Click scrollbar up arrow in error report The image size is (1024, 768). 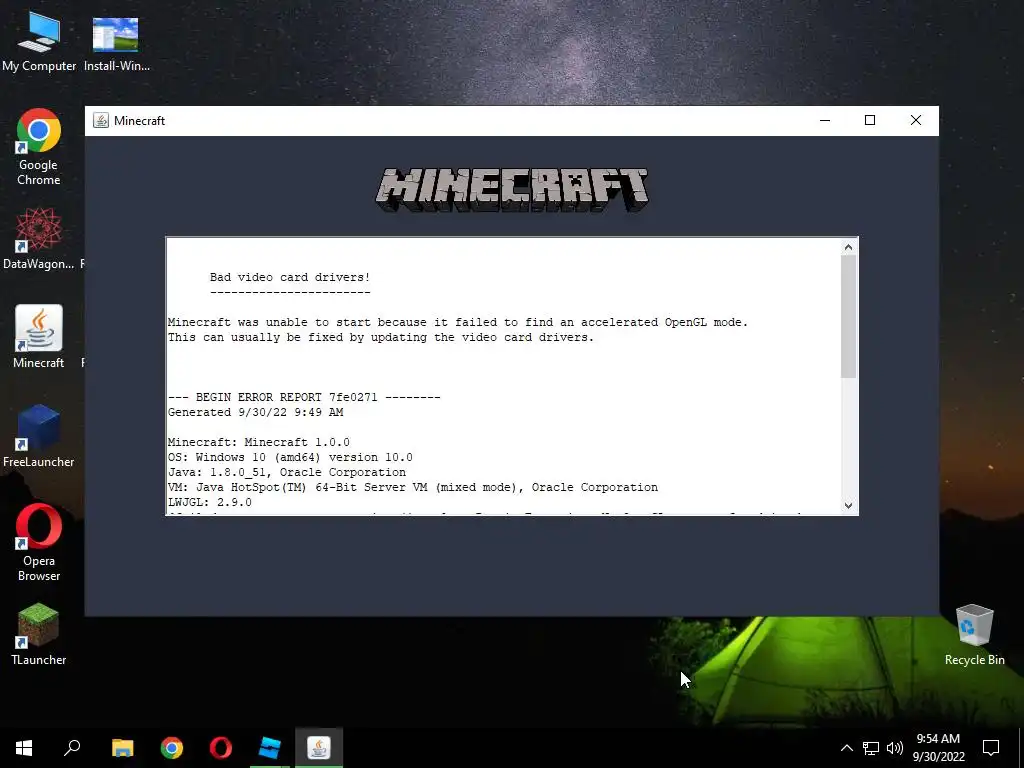848,247
